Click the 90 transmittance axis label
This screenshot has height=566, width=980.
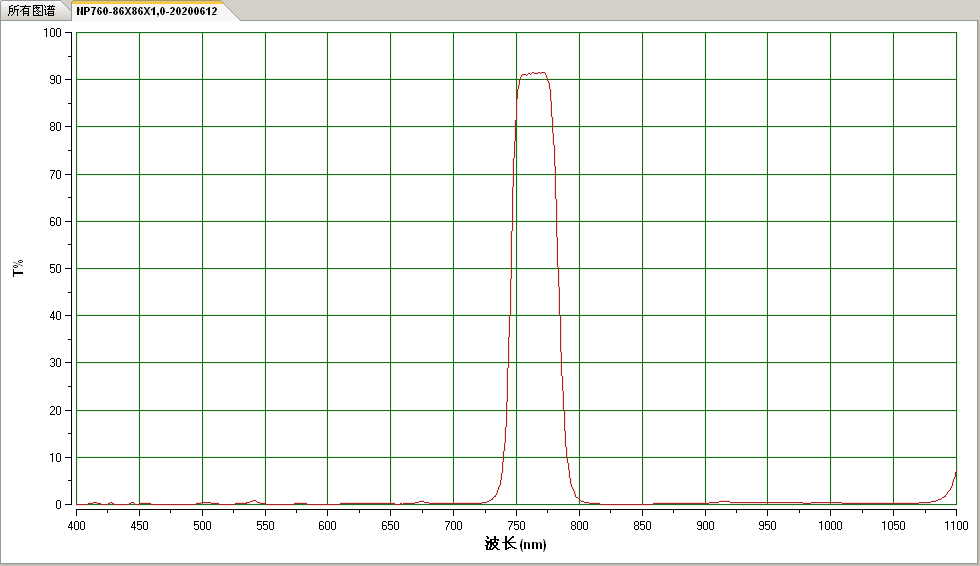pyautogui.click(x=56, y=80)
